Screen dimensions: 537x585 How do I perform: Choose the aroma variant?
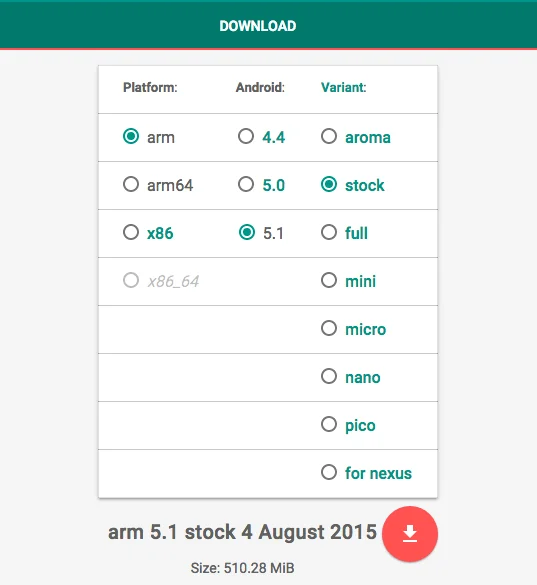329,137
